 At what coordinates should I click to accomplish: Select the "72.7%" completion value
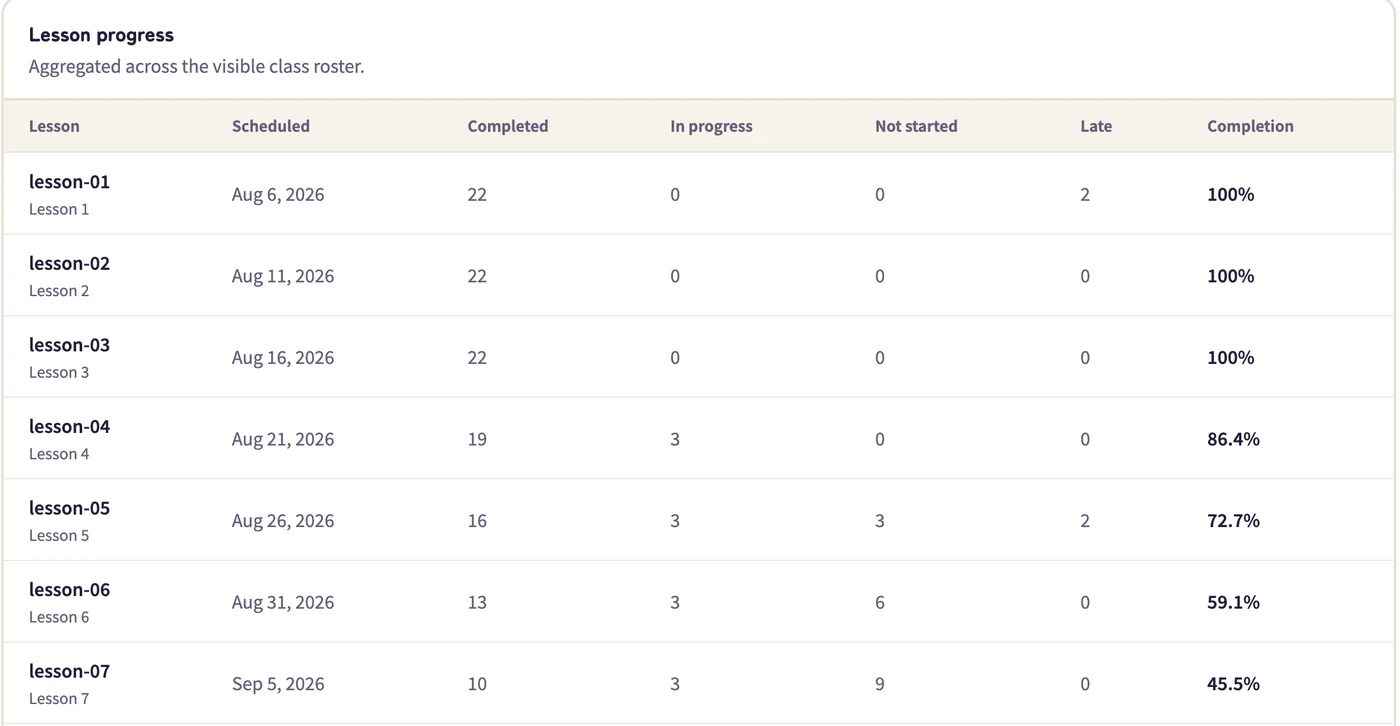pyautogui.click(x=1233, y=521)
